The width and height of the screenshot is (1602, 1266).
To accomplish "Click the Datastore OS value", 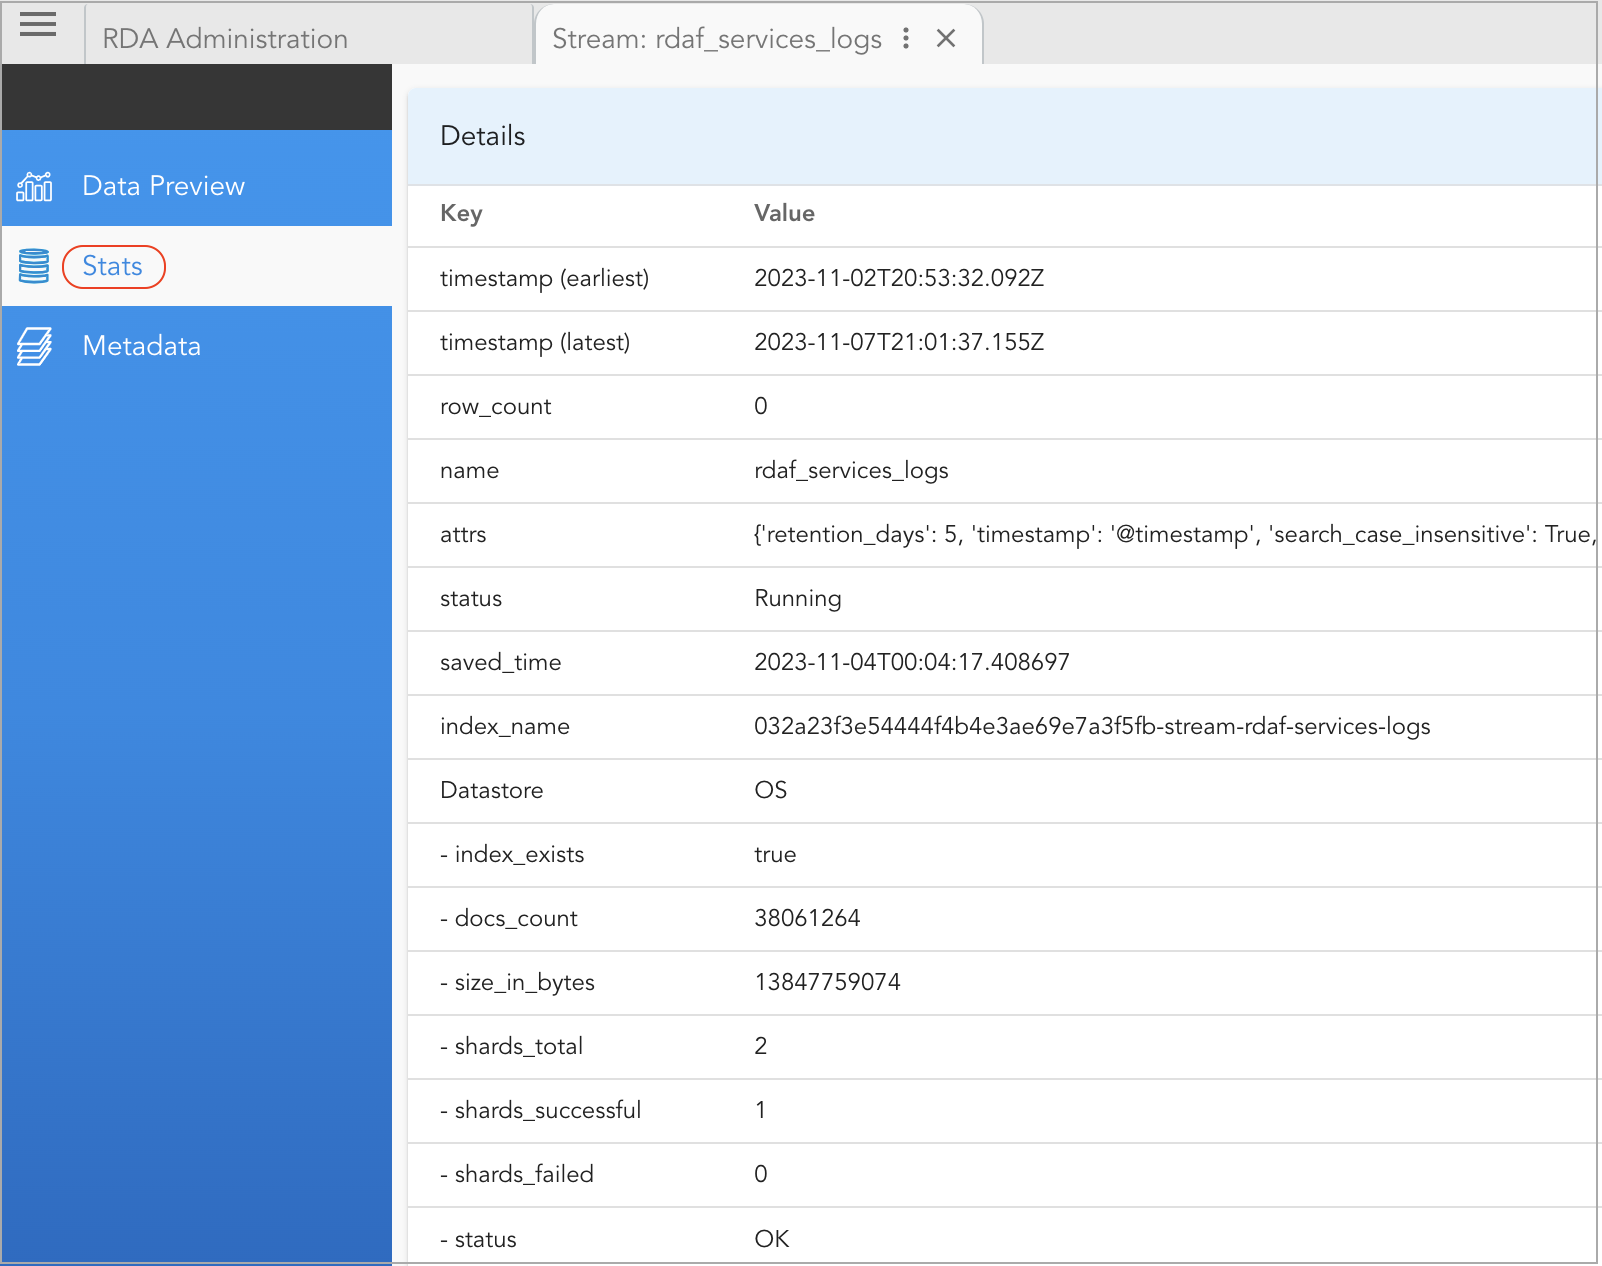I will tap(771, 790).
